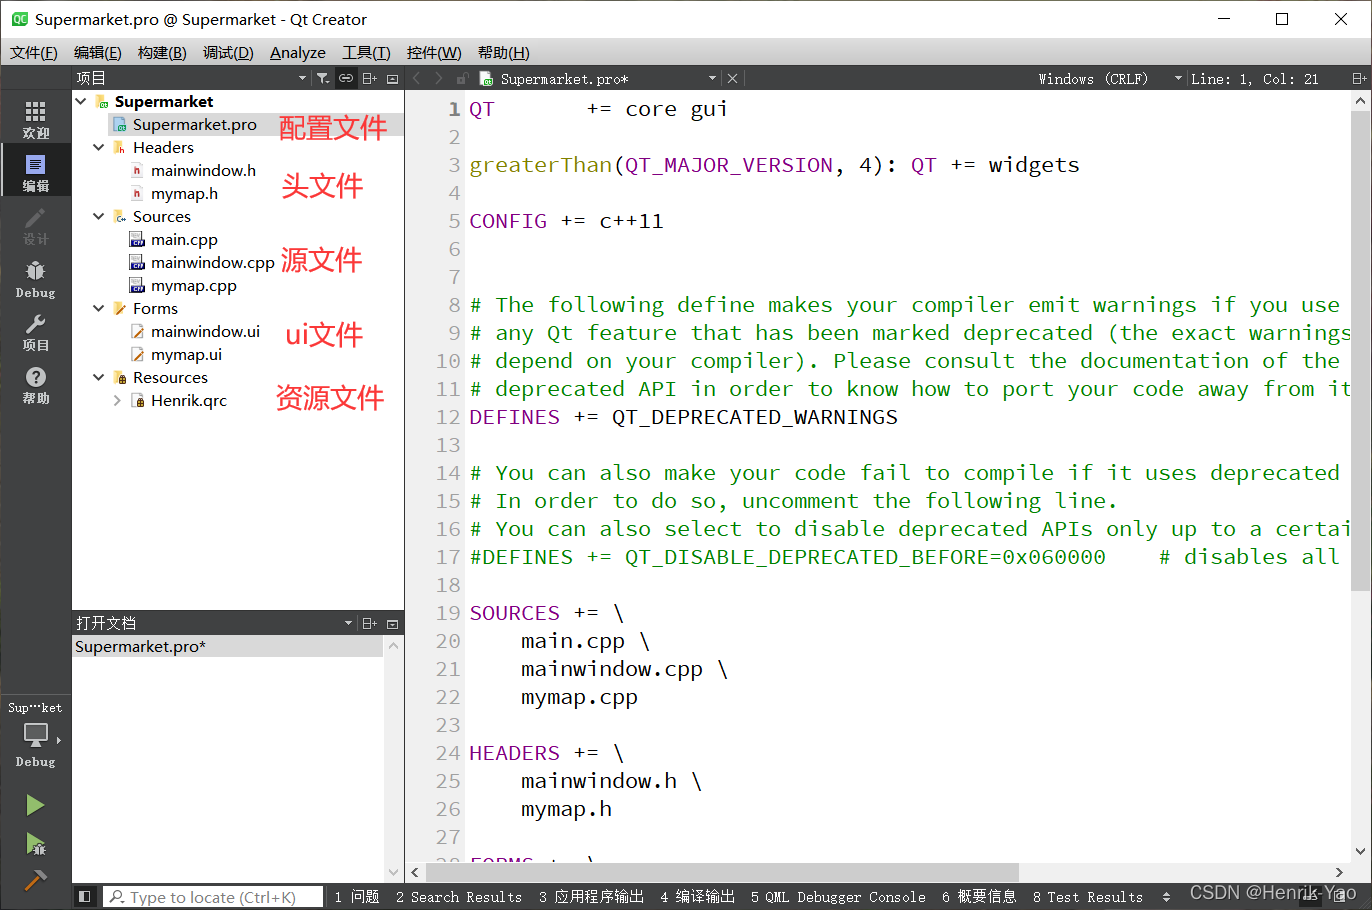Click the green Run button
The height and width of the screenshot is (910, 1372).
[x=35, y=805]
